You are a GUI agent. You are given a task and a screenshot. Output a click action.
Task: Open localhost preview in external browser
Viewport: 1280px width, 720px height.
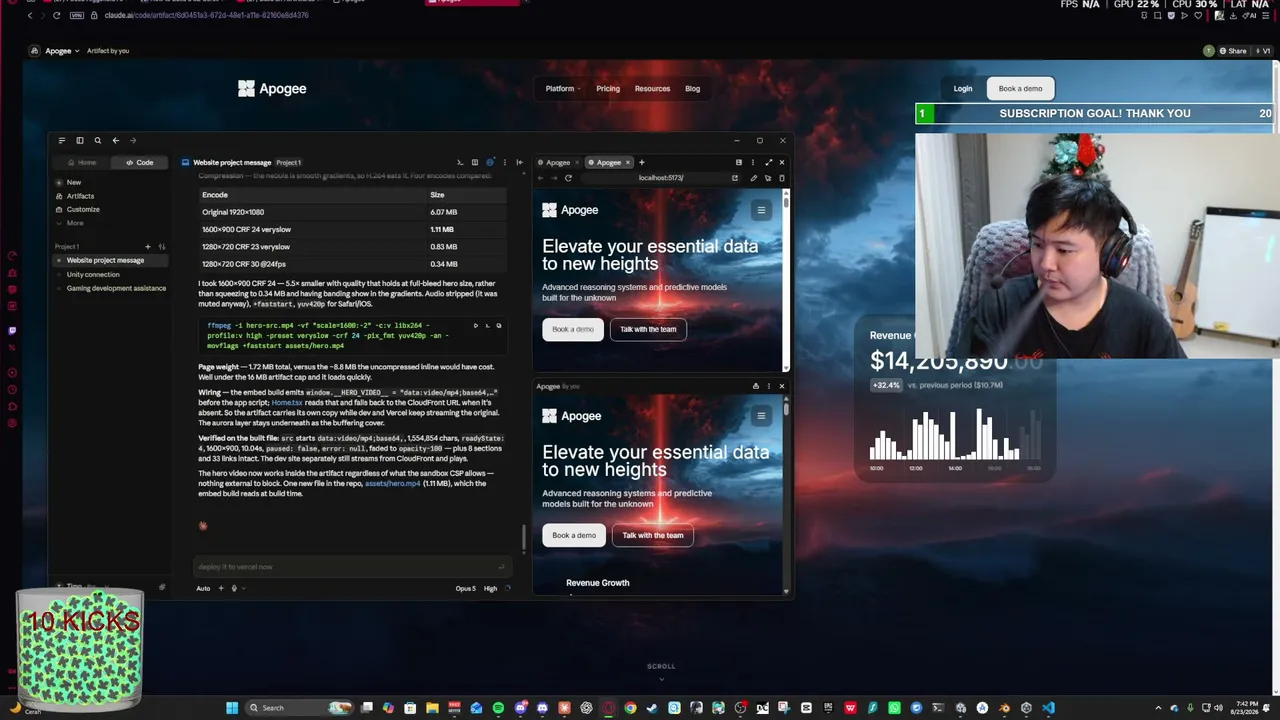click(735, 178)
